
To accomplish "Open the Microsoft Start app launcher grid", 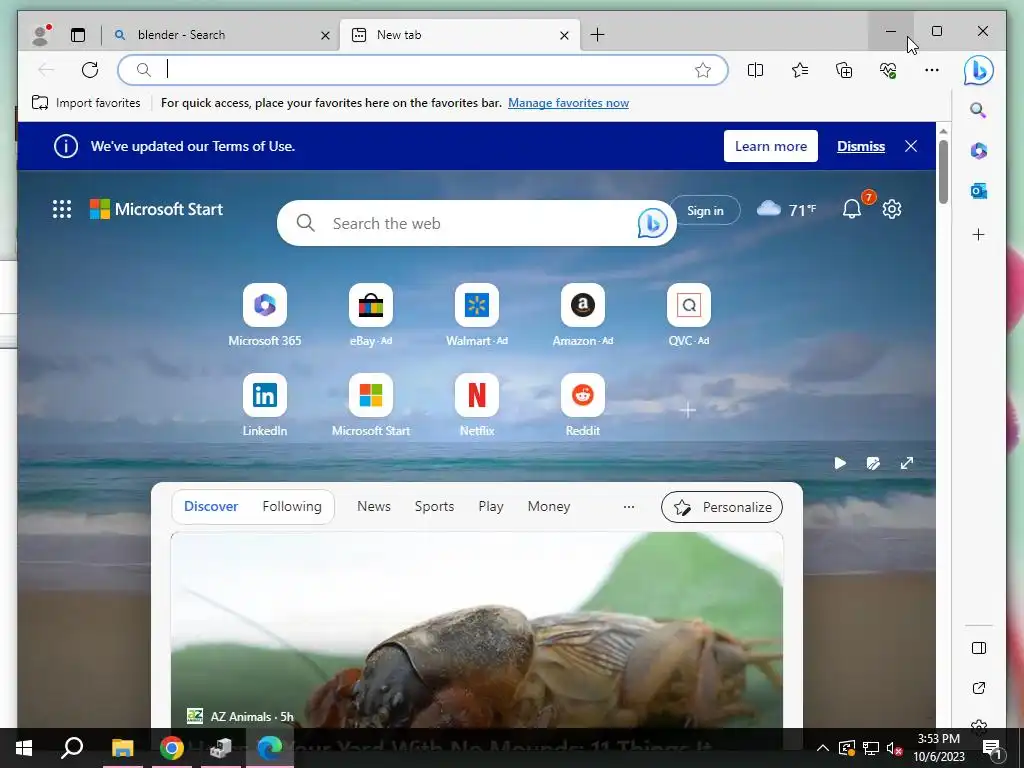I will (62, 209).
